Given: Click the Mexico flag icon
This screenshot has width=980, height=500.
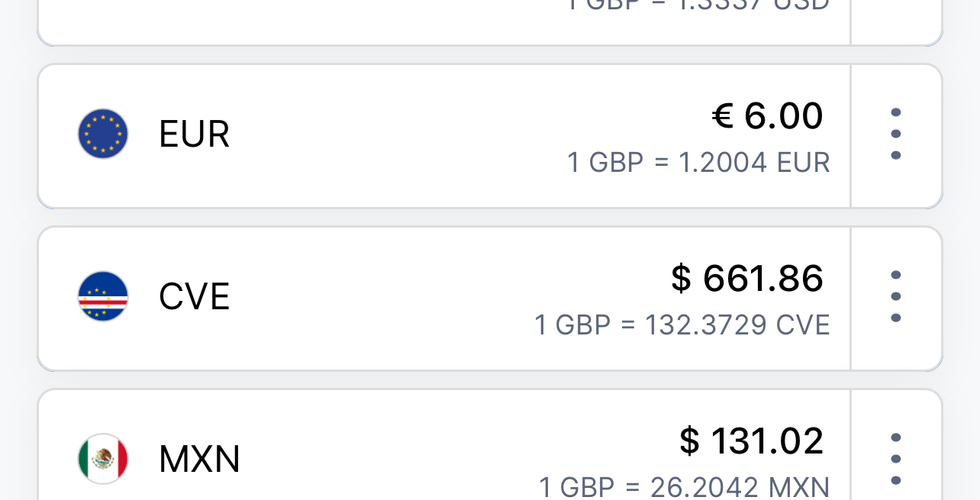Looking at the screenshot, I should pyautogui.click(x=103, y=459).
